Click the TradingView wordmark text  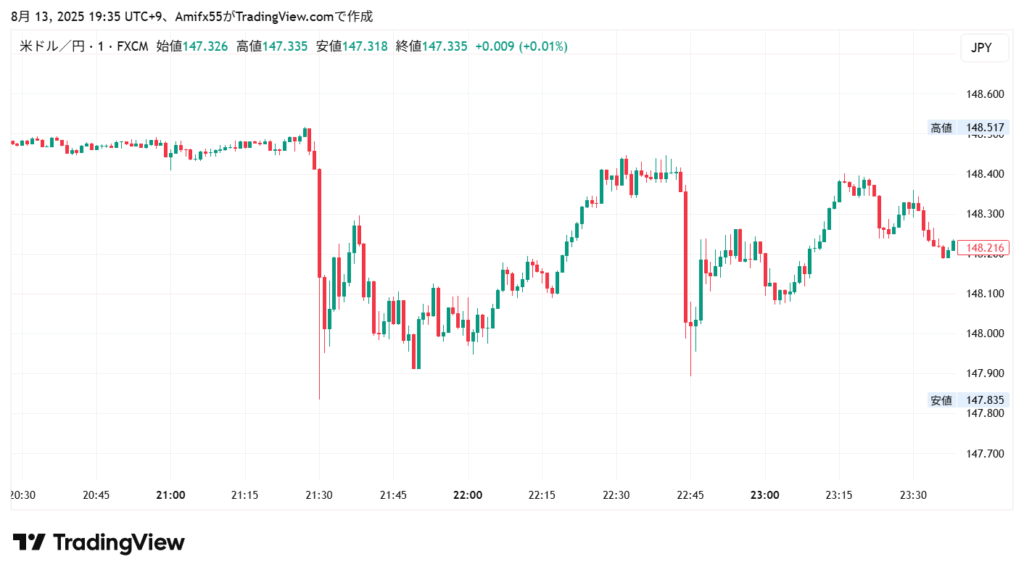(118, 542)
